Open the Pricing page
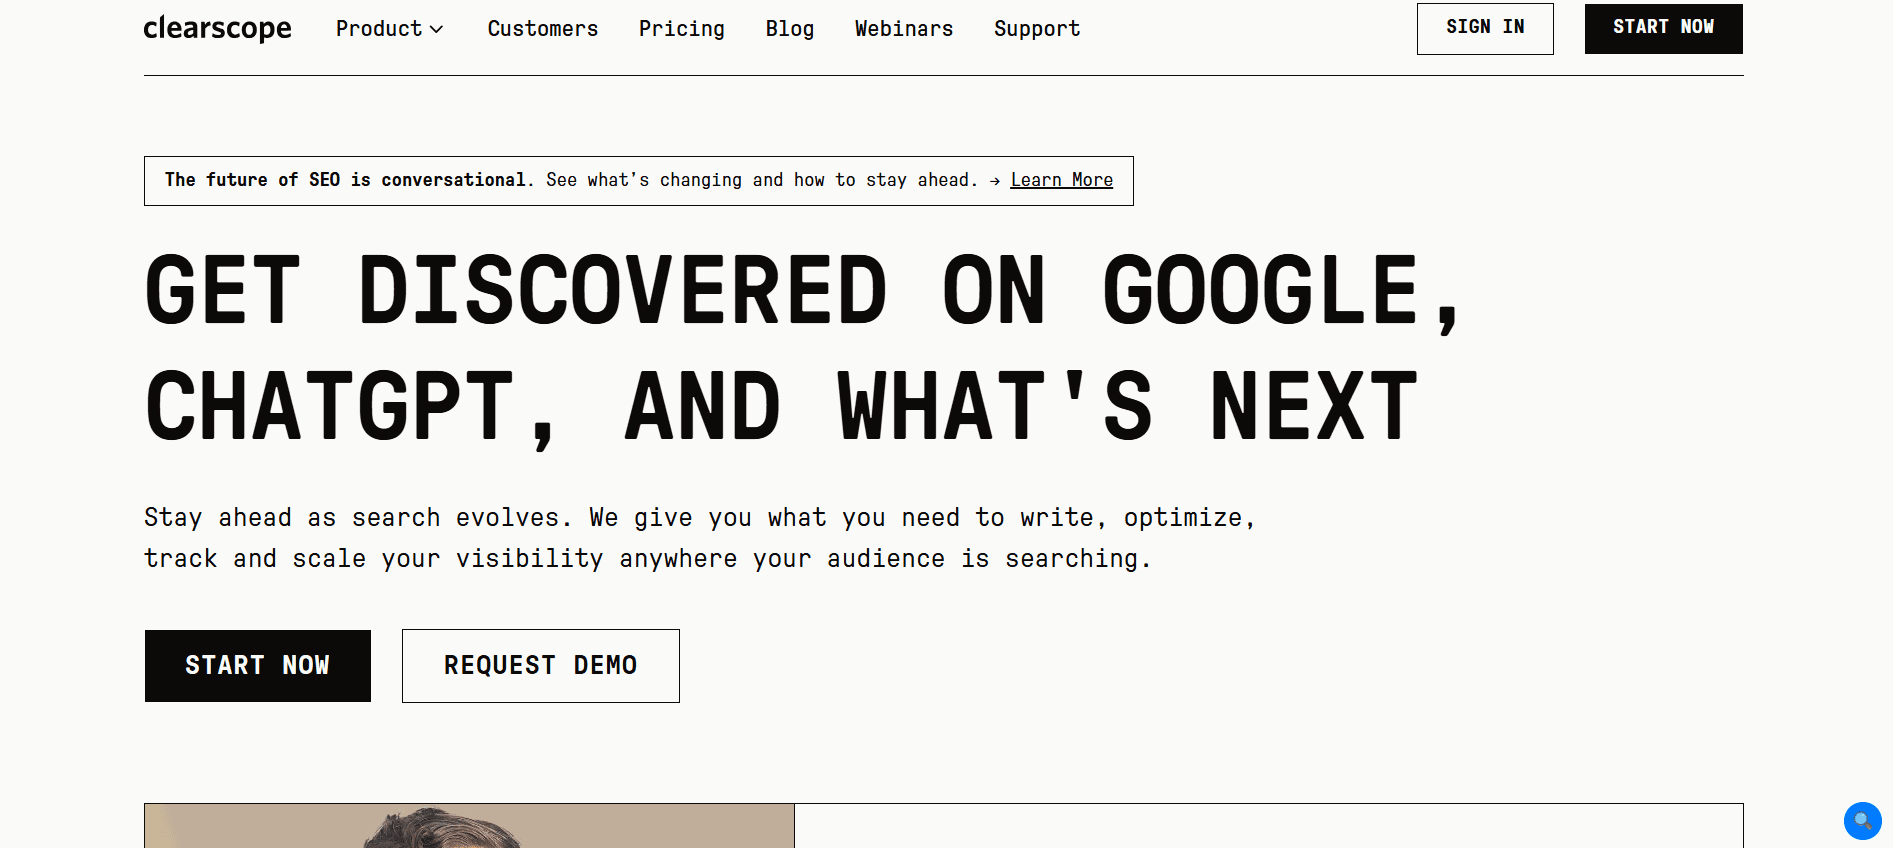Image resolution: width=1893 pixels, height=848 pixels. click(681, 29)
